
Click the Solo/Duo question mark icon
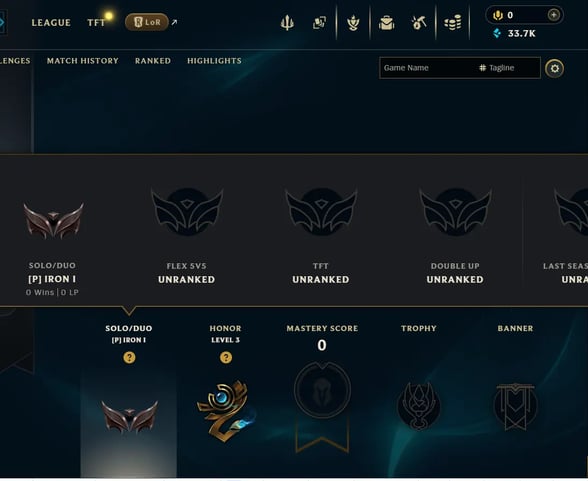coord(129,357)
